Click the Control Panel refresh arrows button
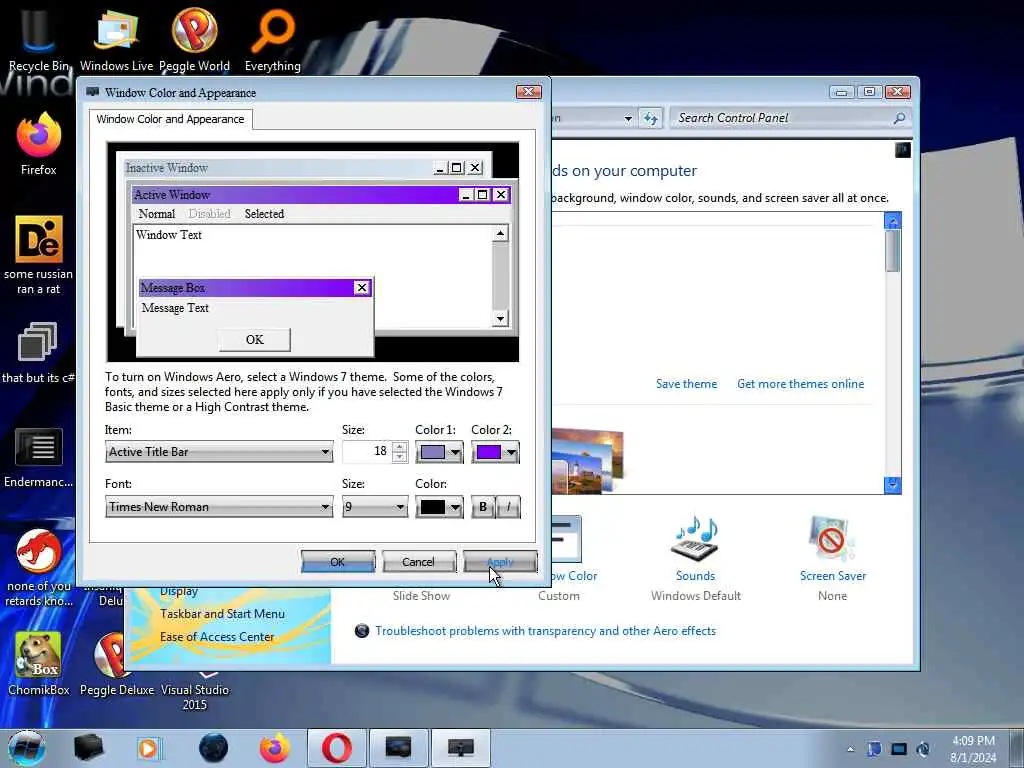 [x=650, y=118]
